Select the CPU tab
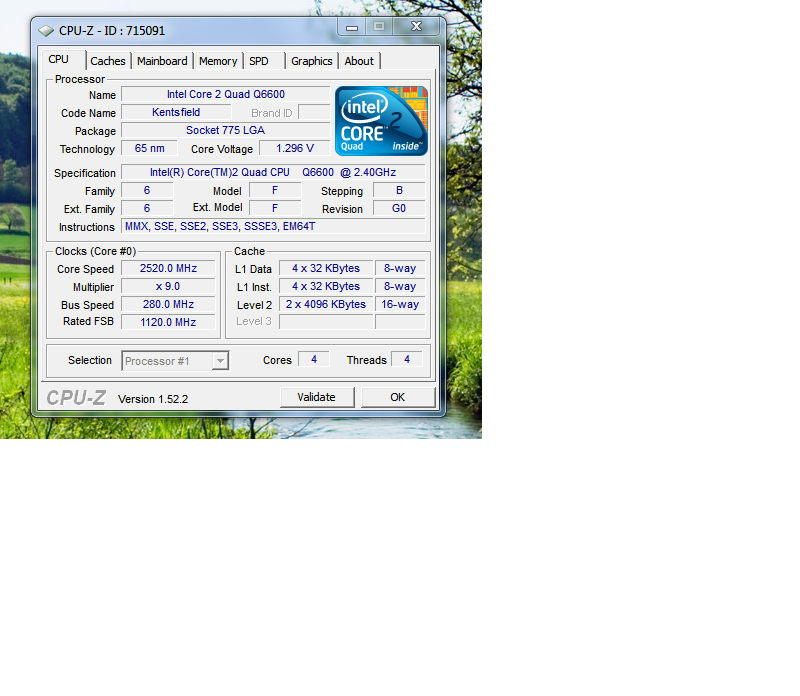This screenshot has width=800, height=696. (63, 60)
